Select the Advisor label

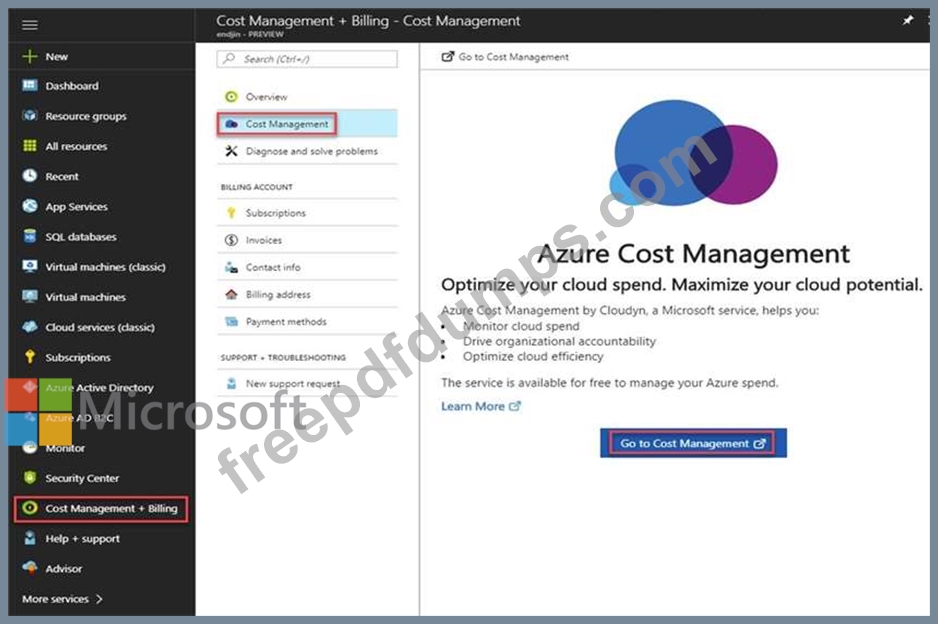click(x=63, y=568)
